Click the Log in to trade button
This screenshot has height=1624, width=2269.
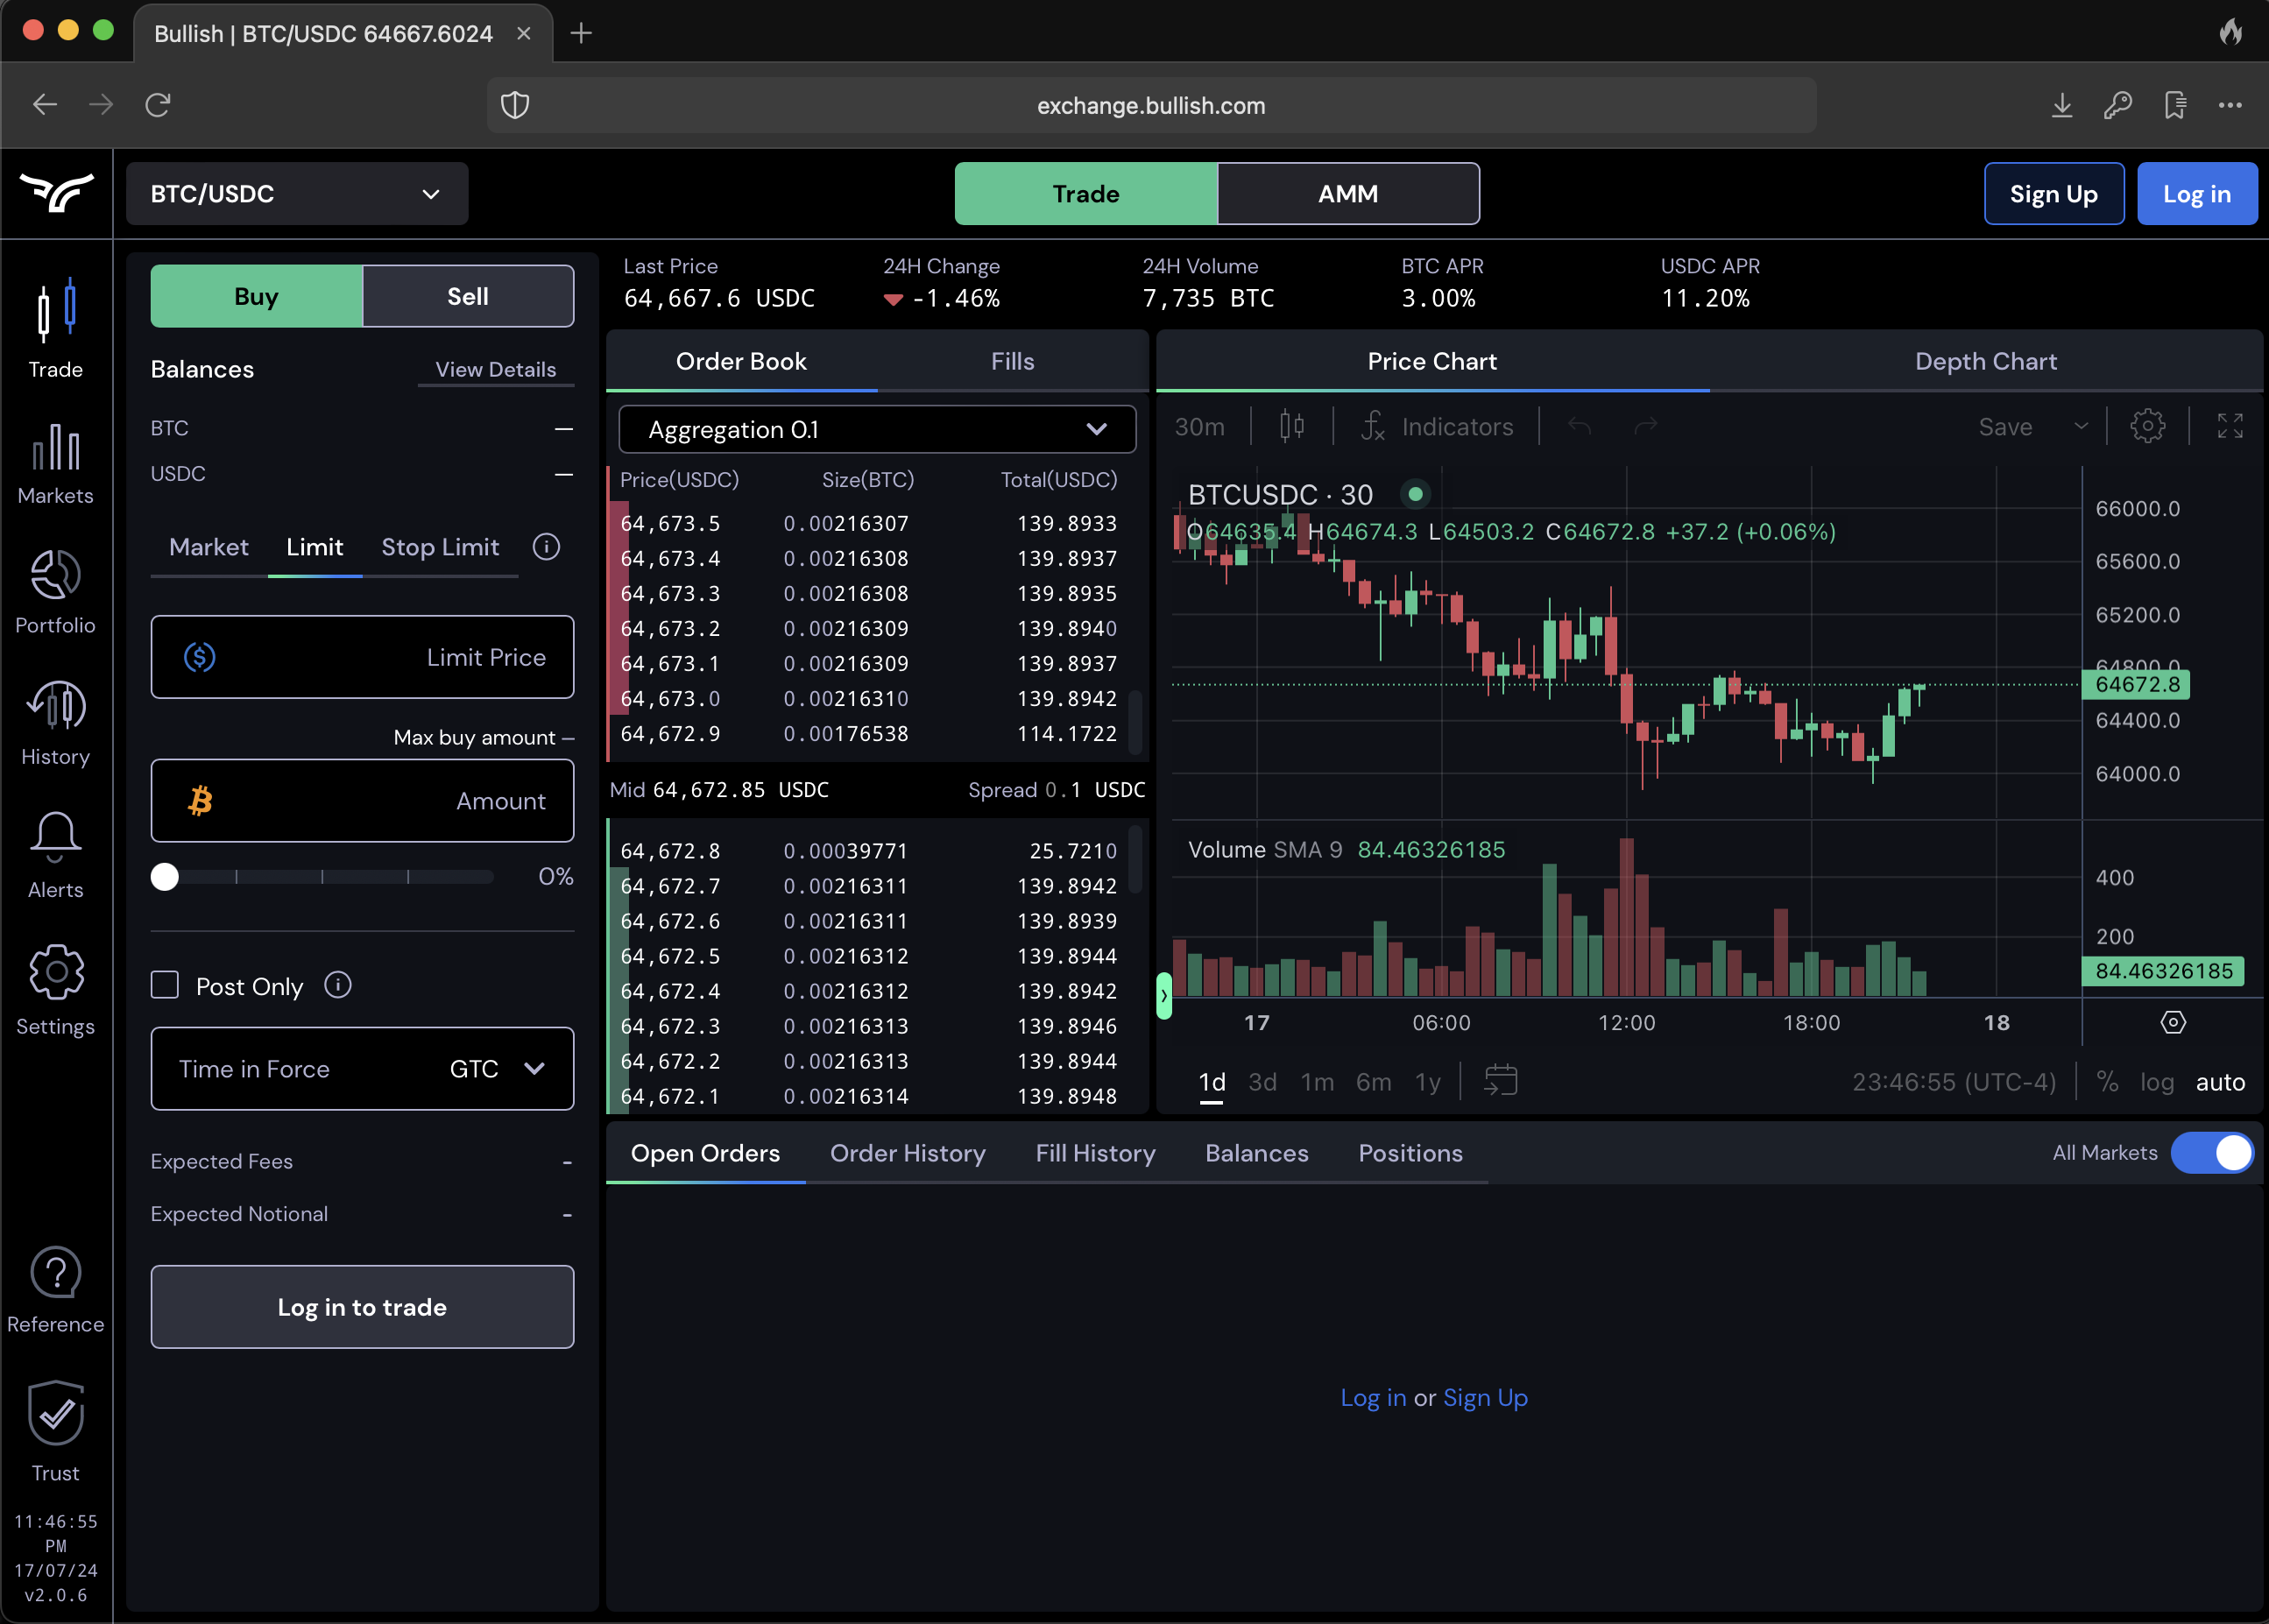(x=362, y=1307)
